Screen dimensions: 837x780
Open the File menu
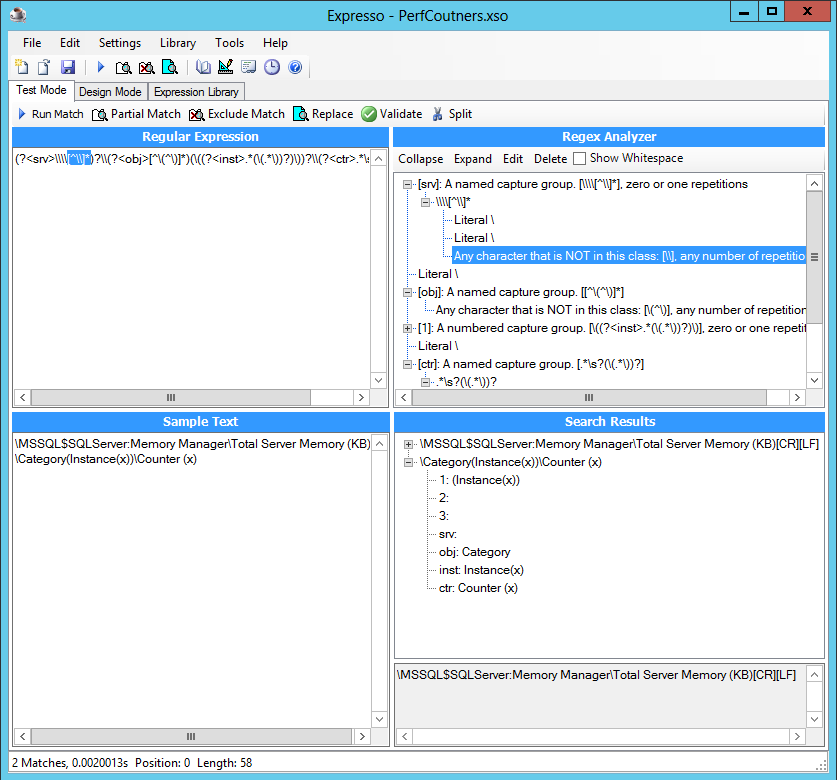coord(32,43)
